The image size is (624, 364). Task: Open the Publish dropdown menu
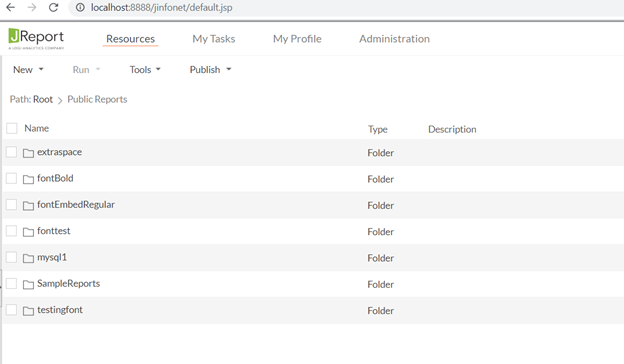coord(210,70)
